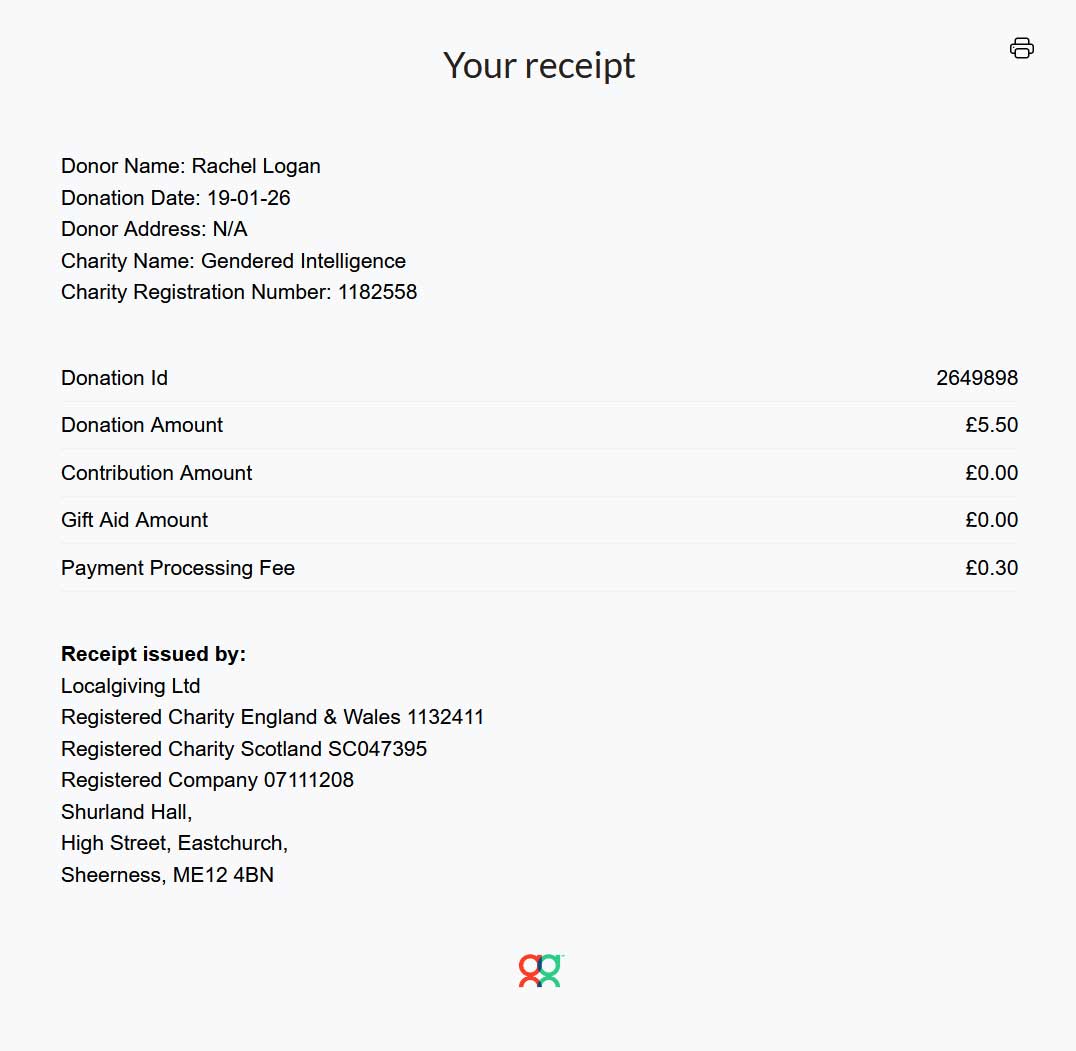Click the Sheerness, ME12 4BN postcode line

coord(167,875)
